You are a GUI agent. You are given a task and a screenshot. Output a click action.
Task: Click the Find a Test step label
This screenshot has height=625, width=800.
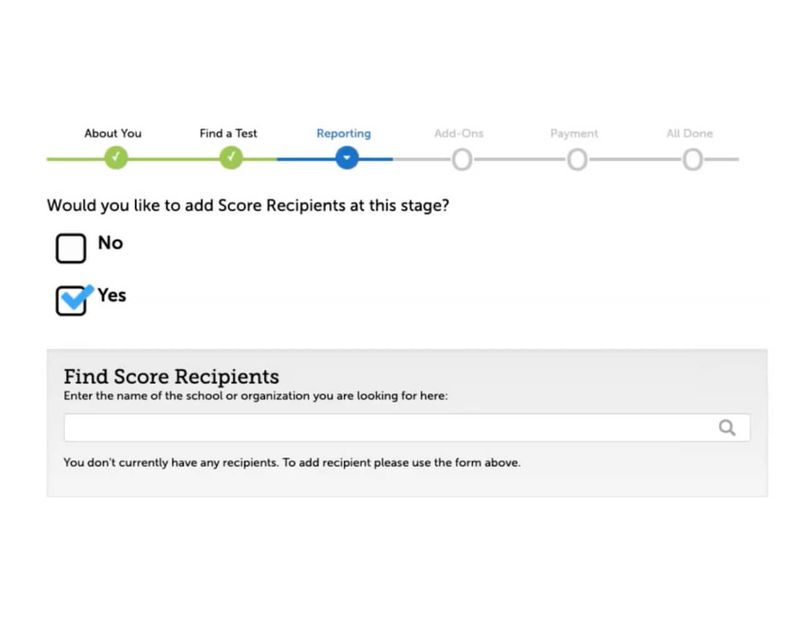pyautogui.click(x=229, y=132)
